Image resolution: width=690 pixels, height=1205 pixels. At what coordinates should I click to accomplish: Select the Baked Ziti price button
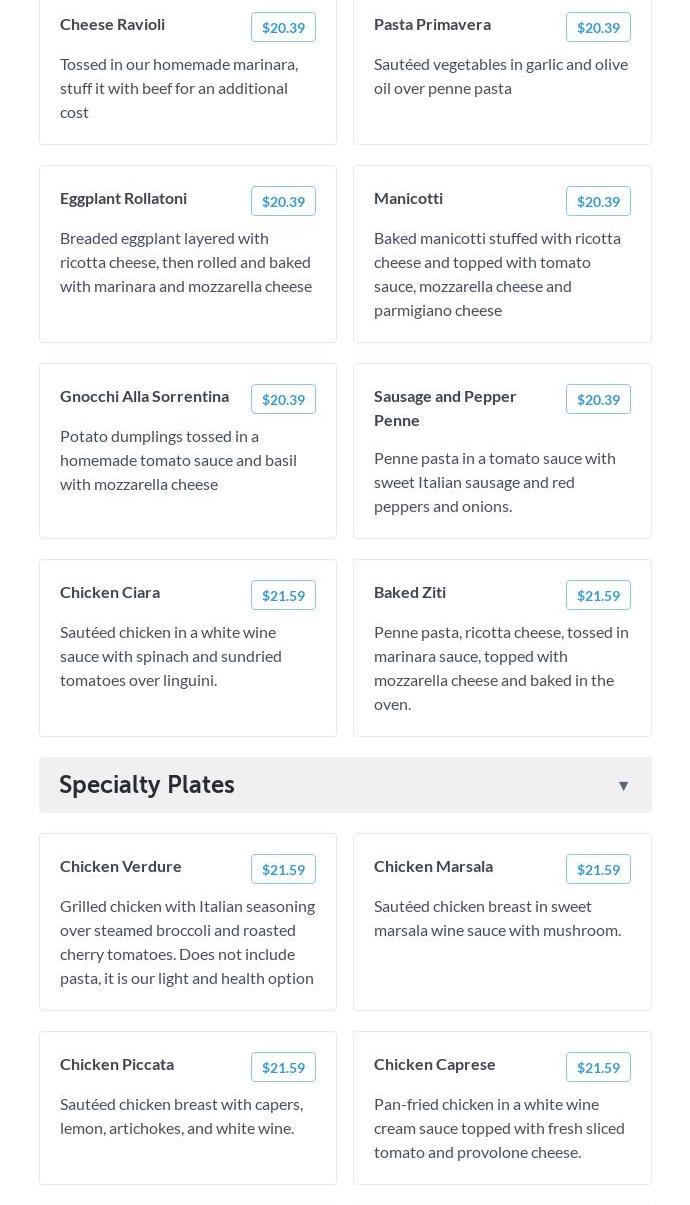pyautogui.click(x=598, y=596)
